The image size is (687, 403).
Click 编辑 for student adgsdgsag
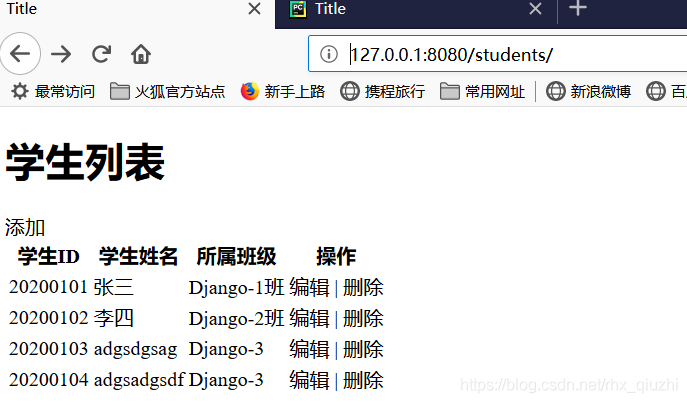tap(309, 349)
